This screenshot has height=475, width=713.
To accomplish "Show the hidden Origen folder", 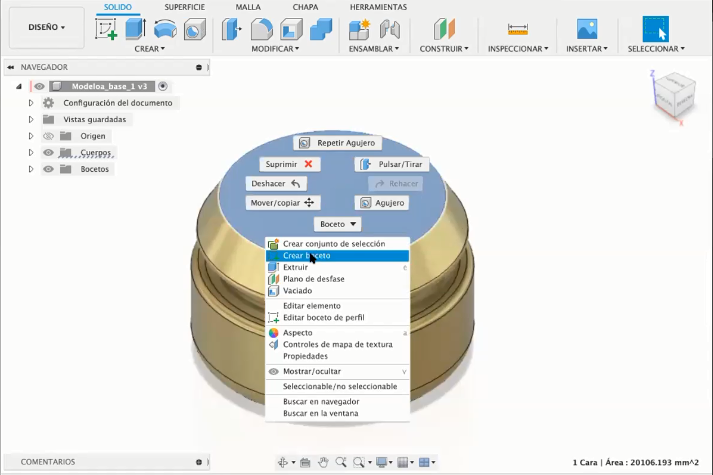I will click(48, 136).
